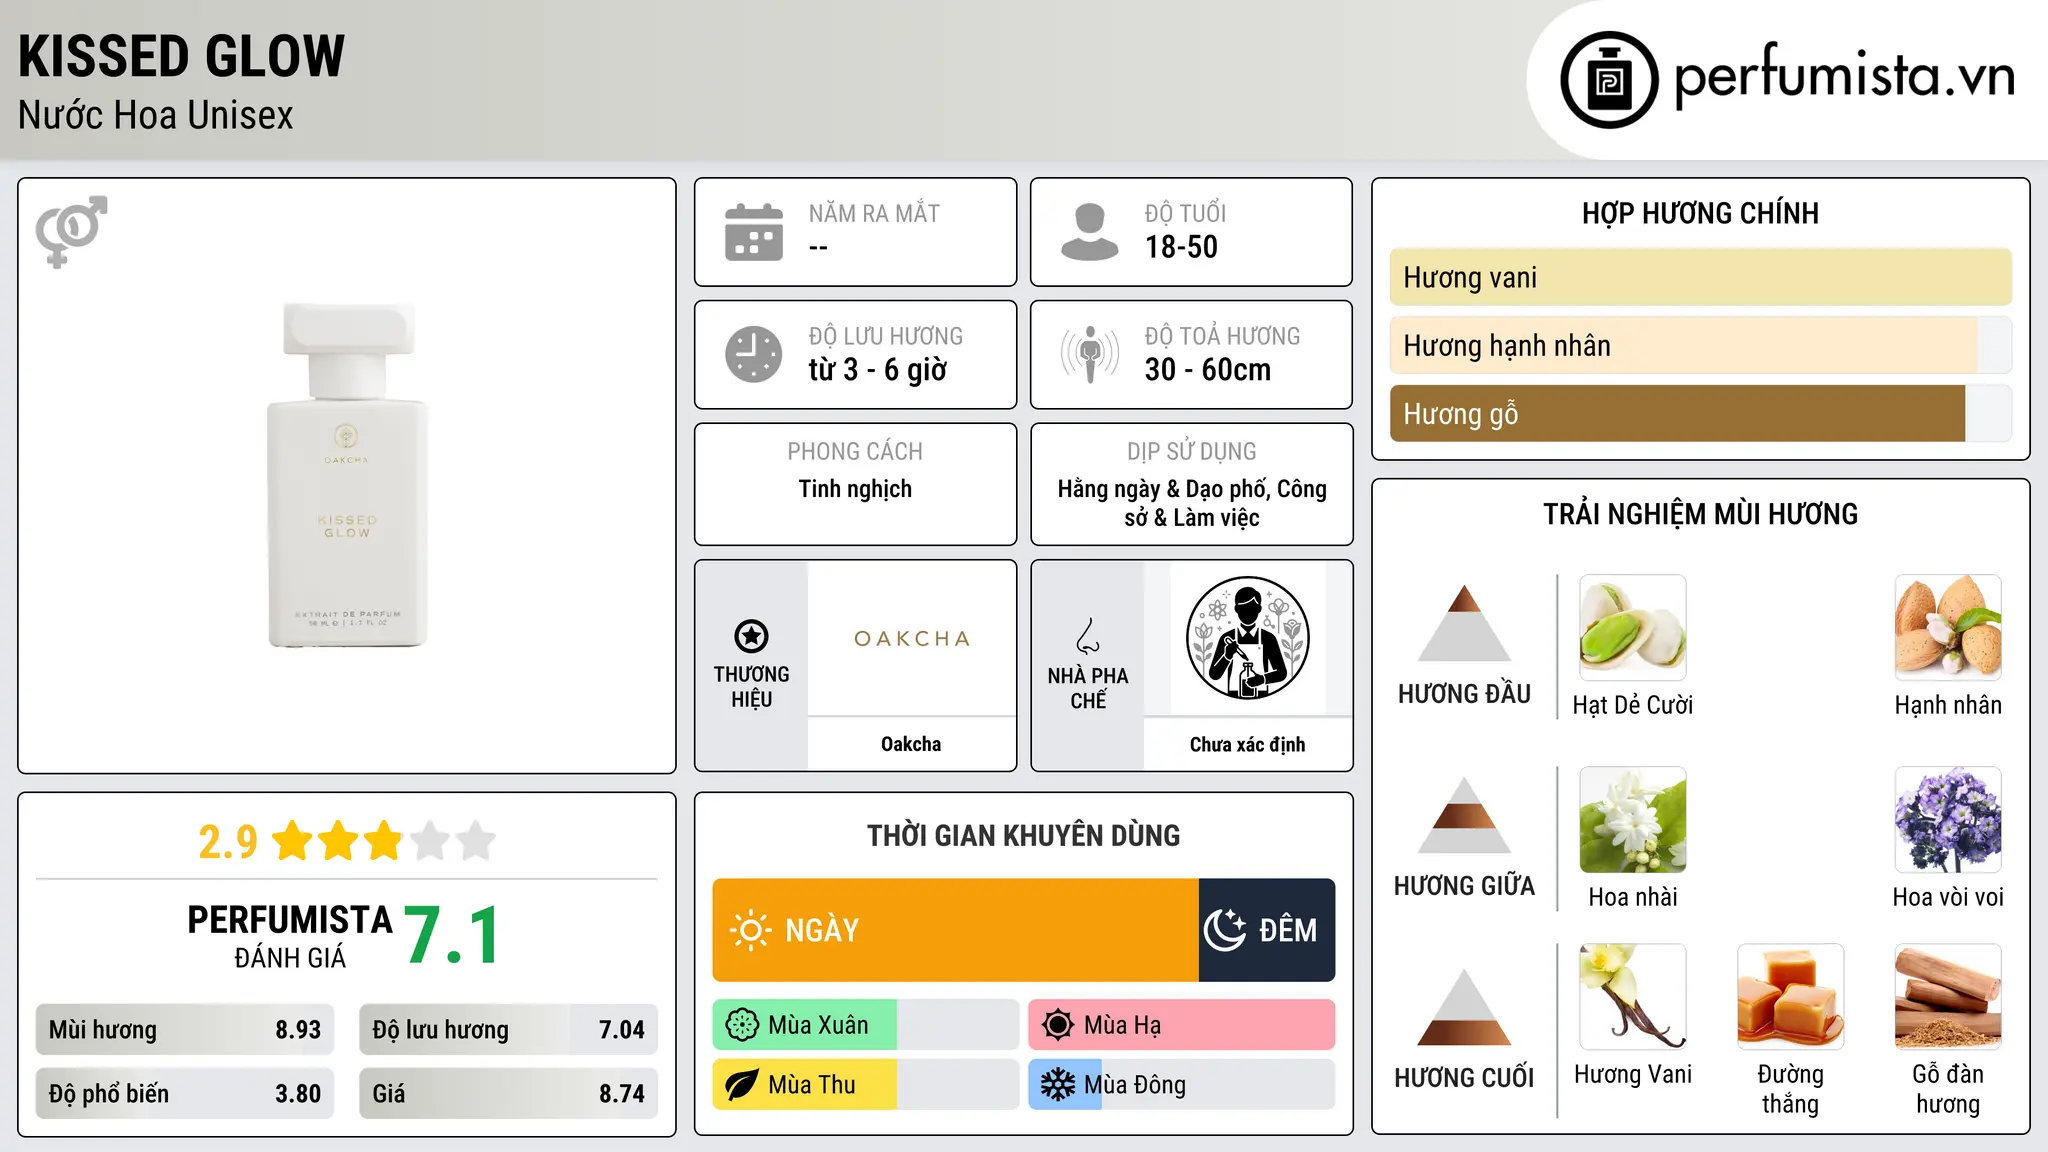This screenshot has height=1152, width=2048.
Task: Select the sandalwood note image
Action: click(1948, 997)
